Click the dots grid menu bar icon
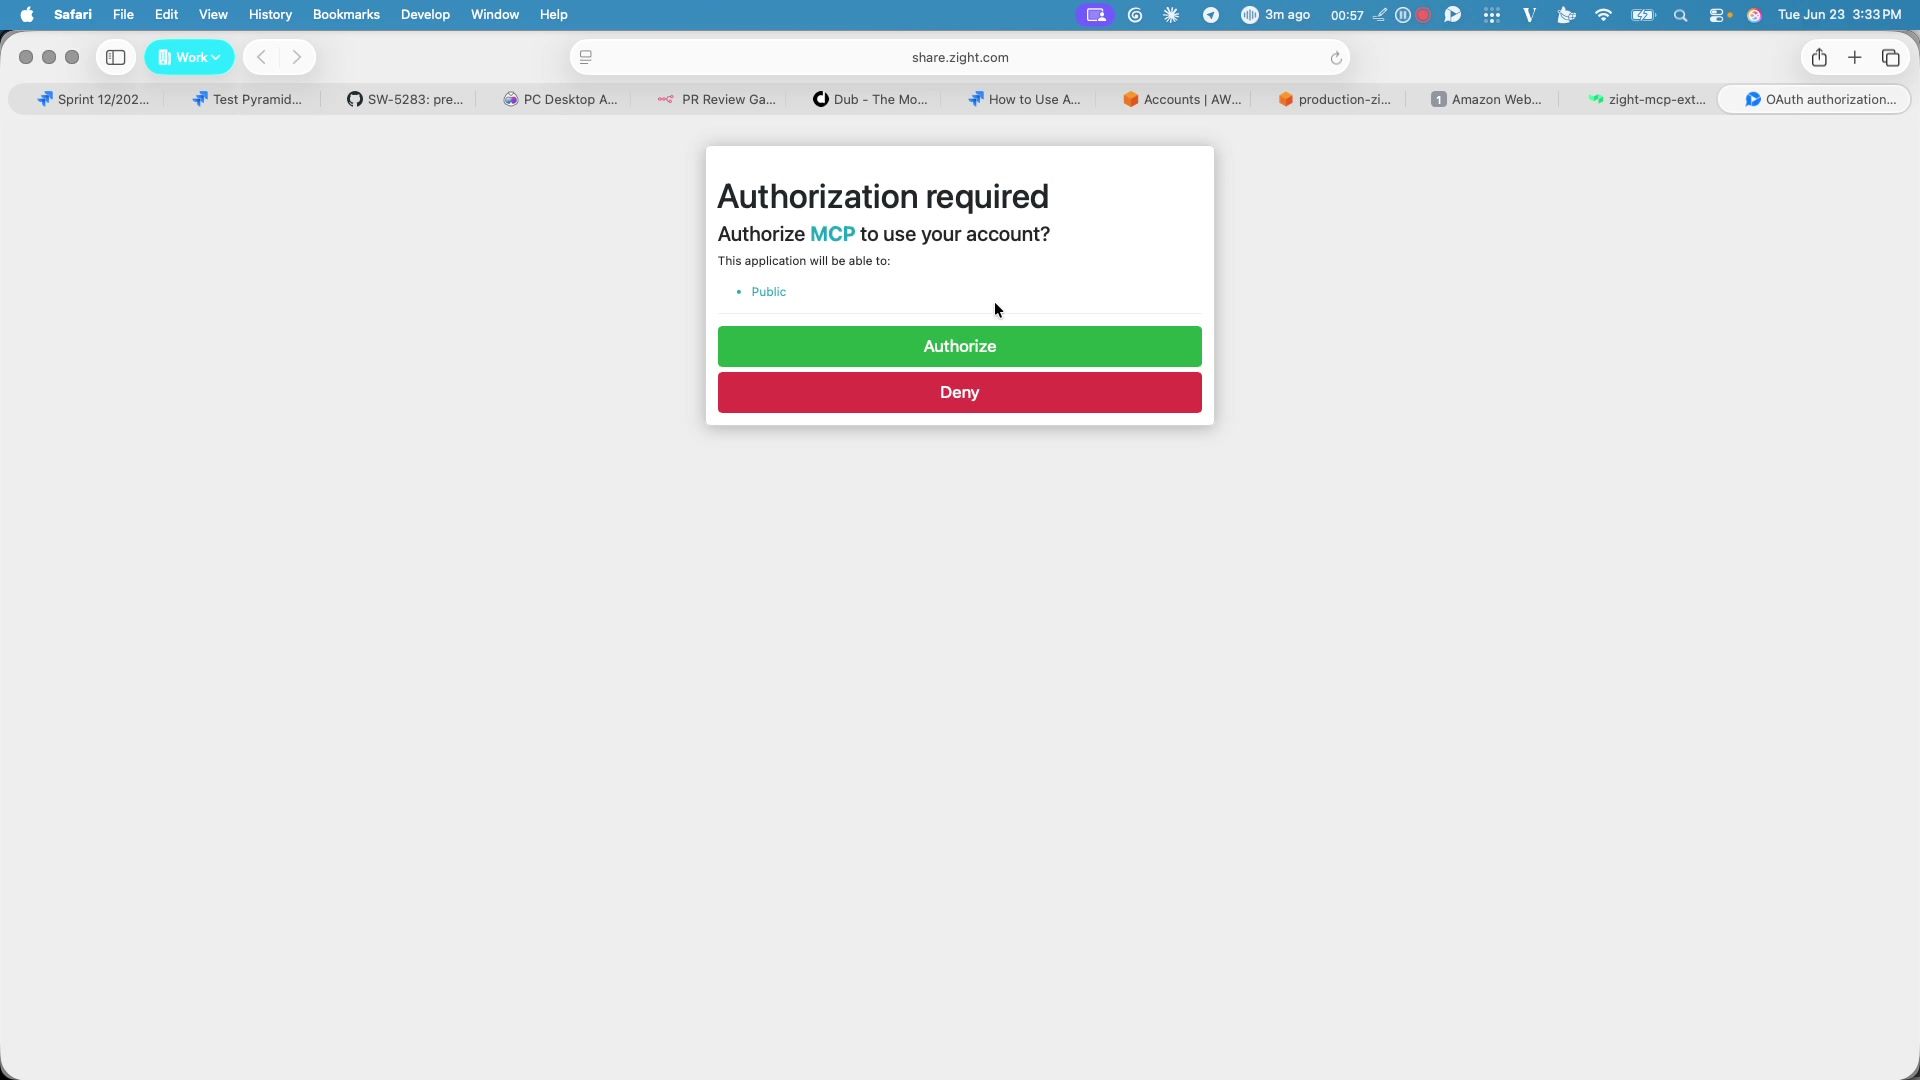The width and height of the screenshot is (1920, 1080). 1492,15
